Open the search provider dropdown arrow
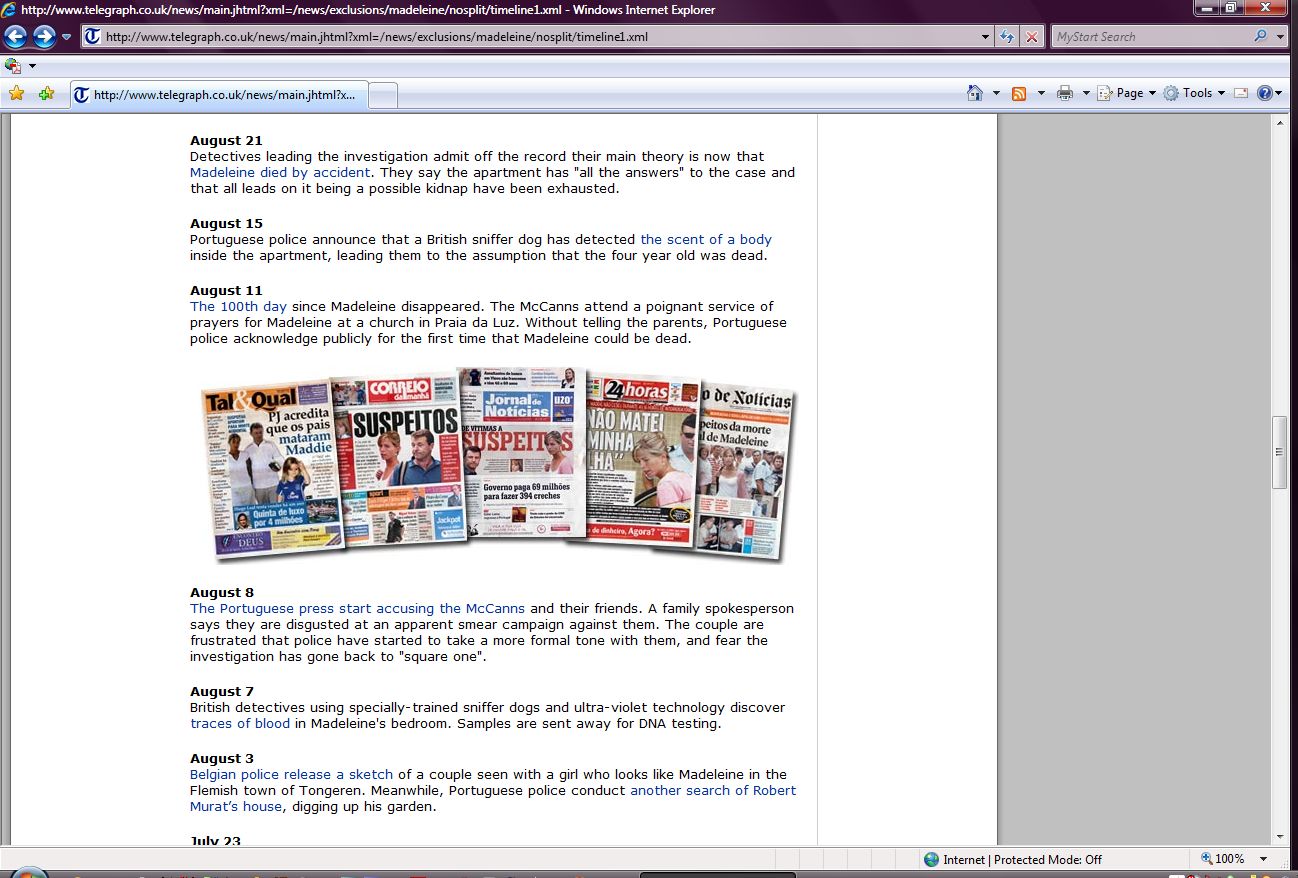Image resolution: width=1298 pixels, height=878 pixels. tap(1281, 37)
